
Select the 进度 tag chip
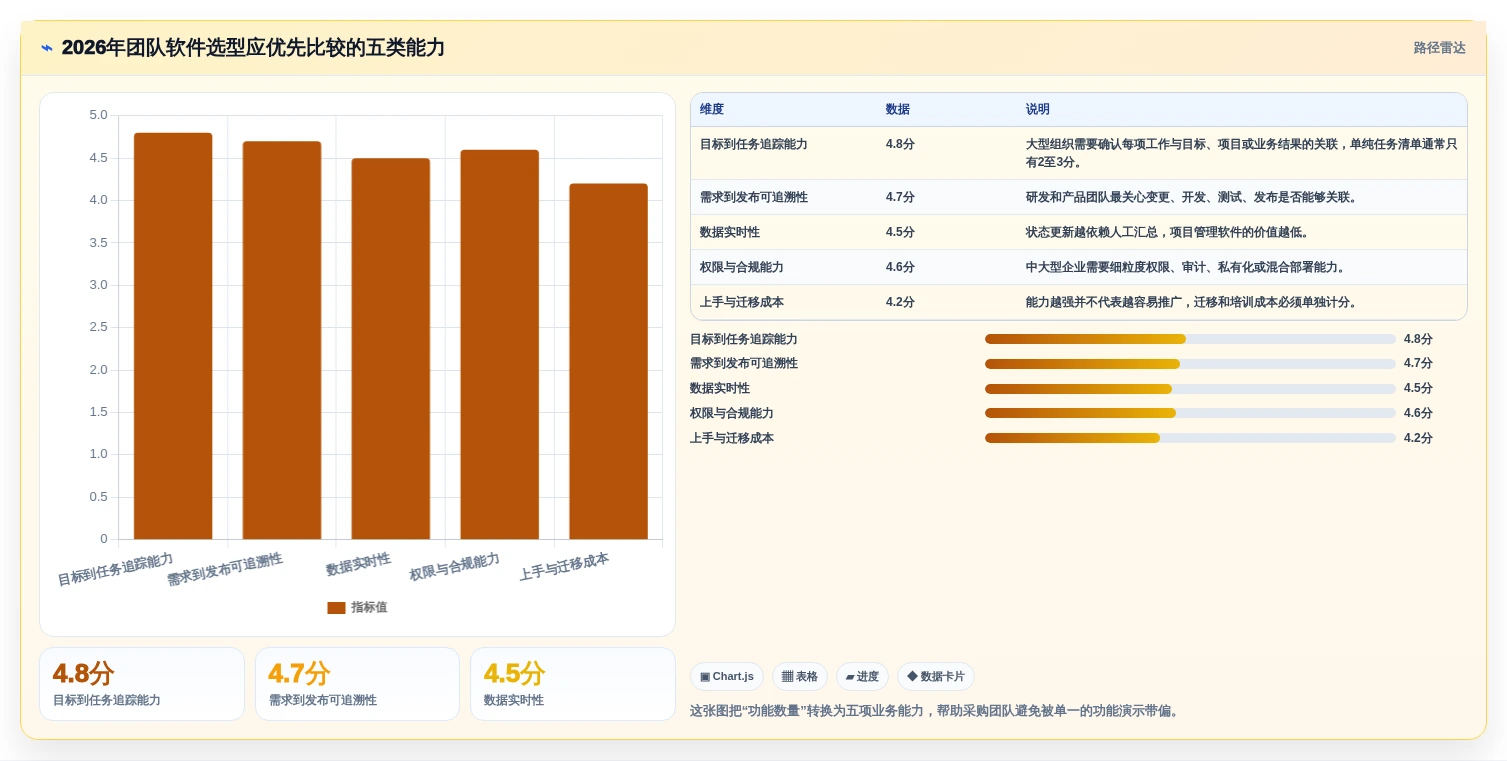point(862,677)
